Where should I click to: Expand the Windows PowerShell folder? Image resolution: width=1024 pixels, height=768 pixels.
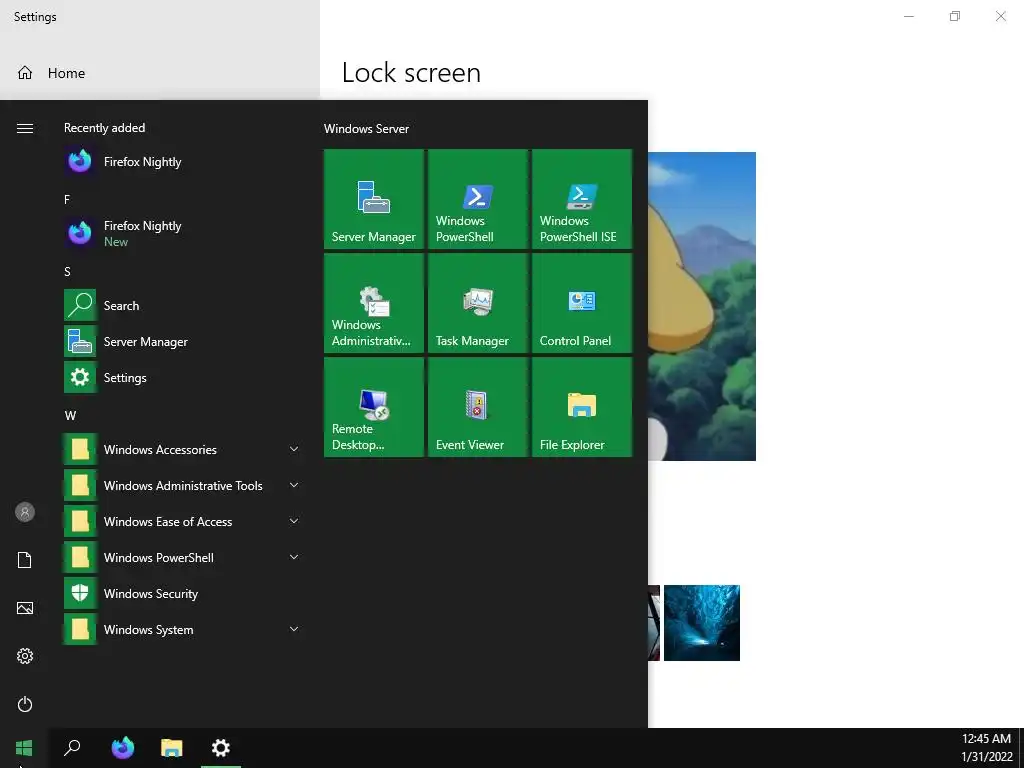(x=183, y=558)
